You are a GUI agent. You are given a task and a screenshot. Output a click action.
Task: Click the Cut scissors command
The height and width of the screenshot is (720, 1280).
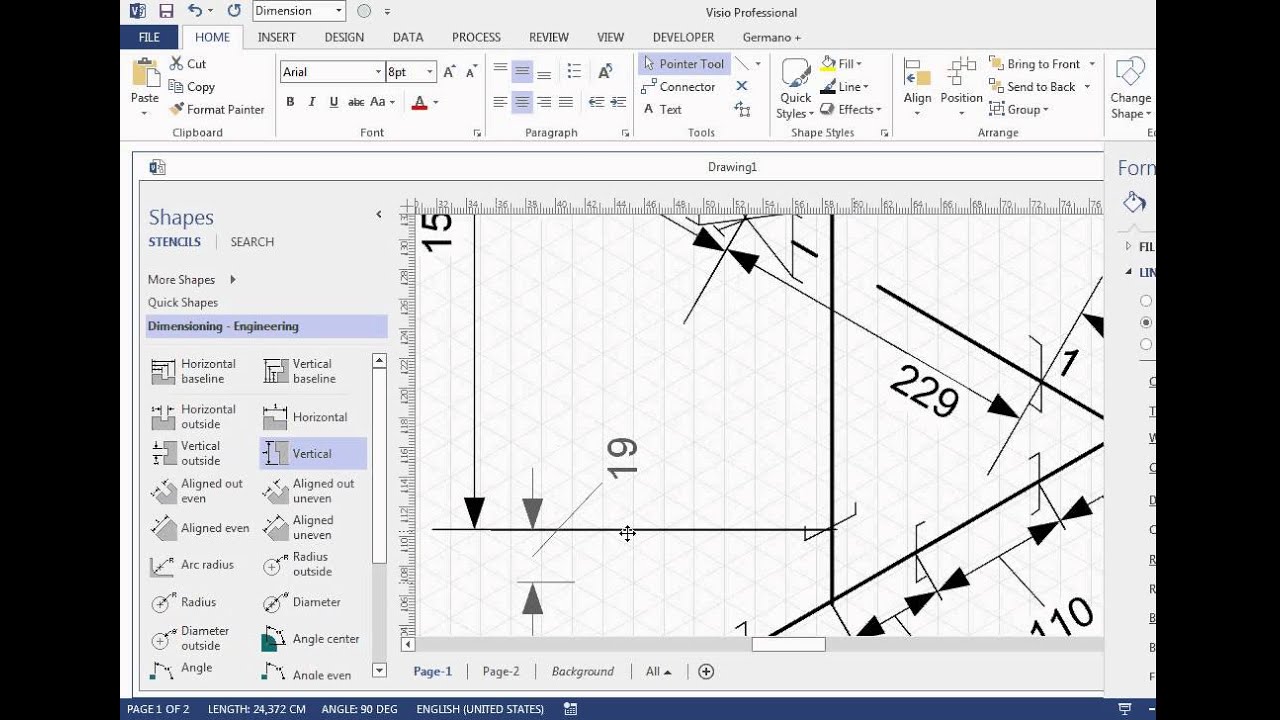point(187,64)
